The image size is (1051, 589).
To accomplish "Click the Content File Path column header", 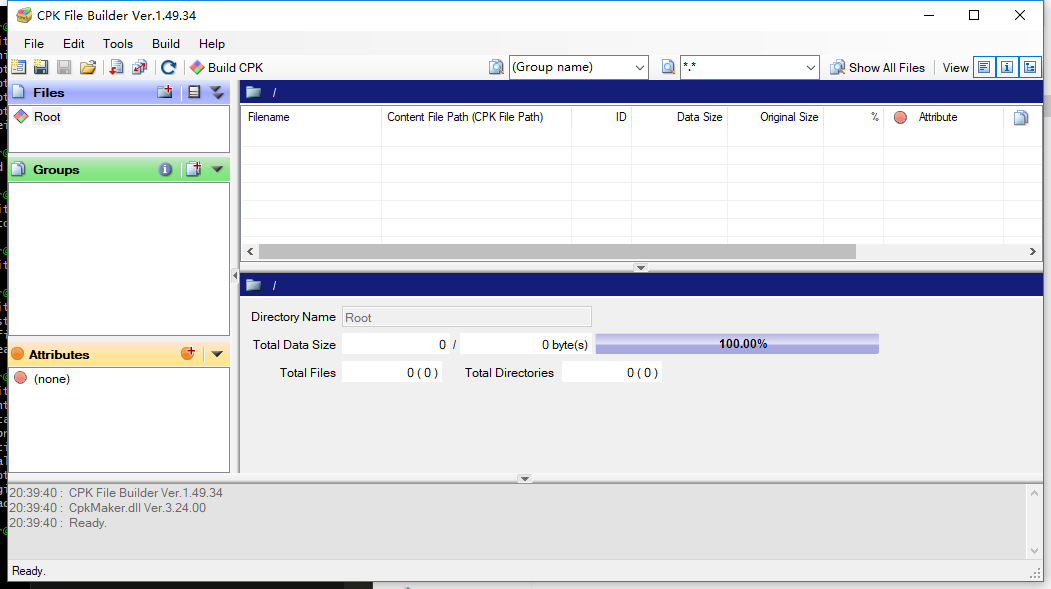I will tap(477, 117).
